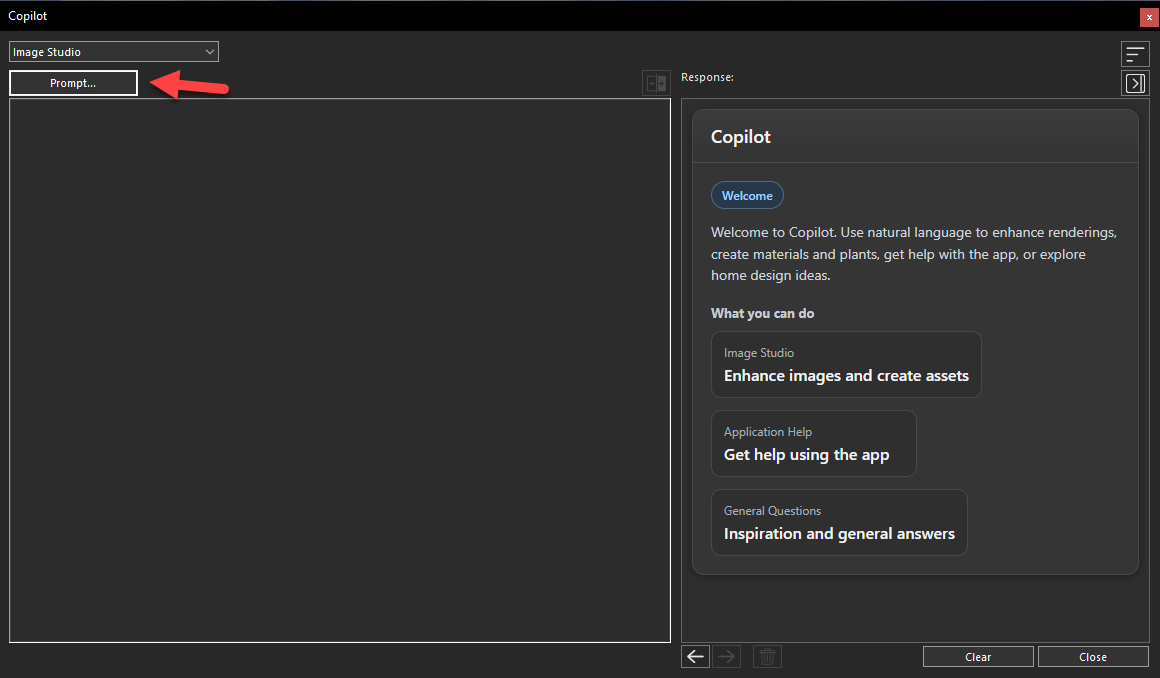This screenshot has width=1160, height=678.
Task: Collapse the response panel with the arrow icon
Action: (1135, 83)
